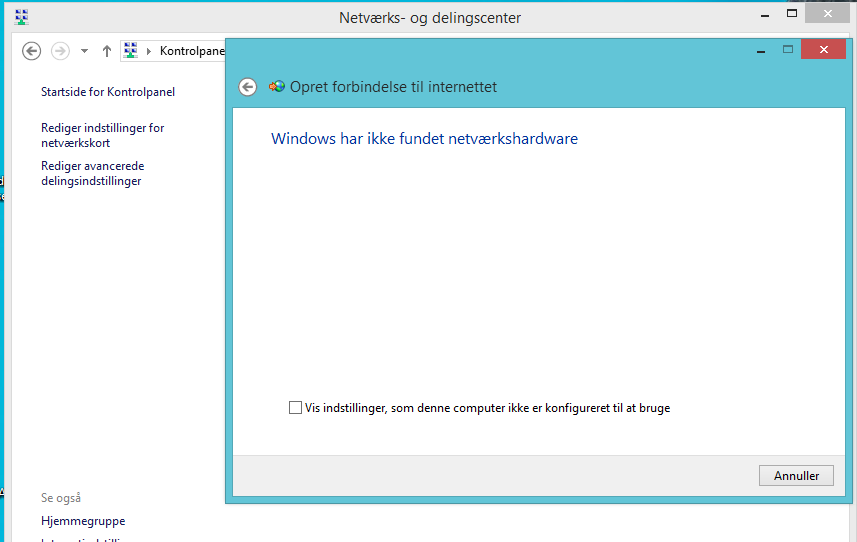Open recent locations dropdown arrow in Control Panel

[x=84, y=51]
